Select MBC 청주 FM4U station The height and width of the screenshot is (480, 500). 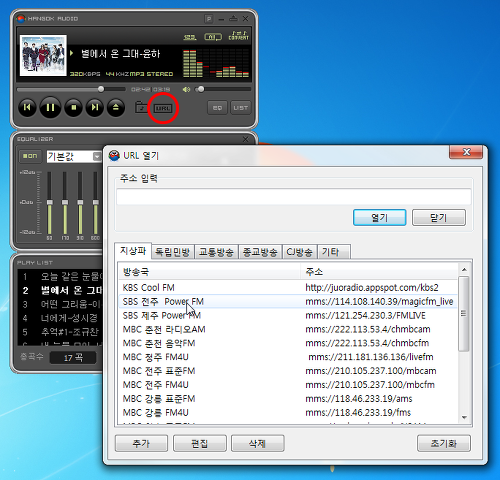tap(288, 357)
